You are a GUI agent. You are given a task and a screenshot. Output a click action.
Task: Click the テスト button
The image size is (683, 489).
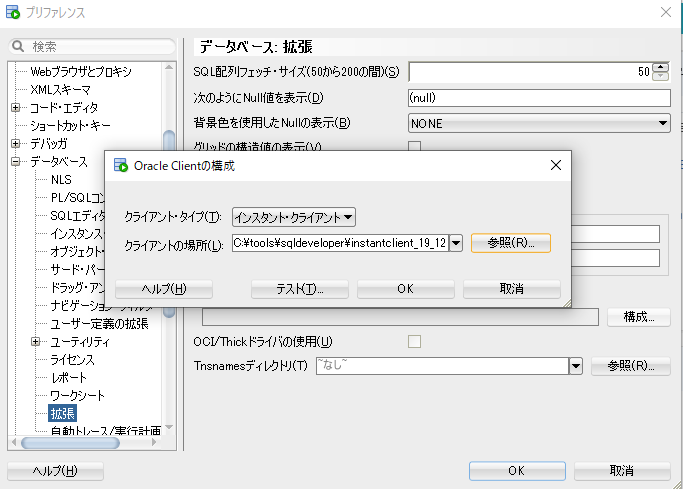point(300,289)
